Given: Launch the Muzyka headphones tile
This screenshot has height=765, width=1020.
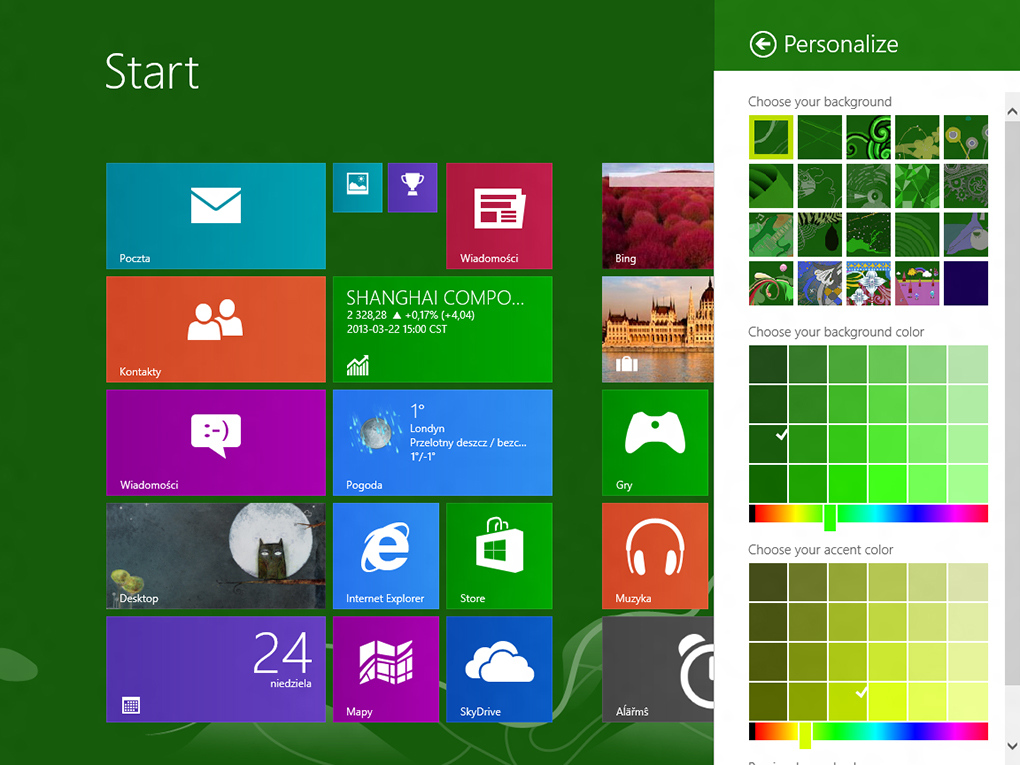Looking at the screenshot, I should pos(654,556).
